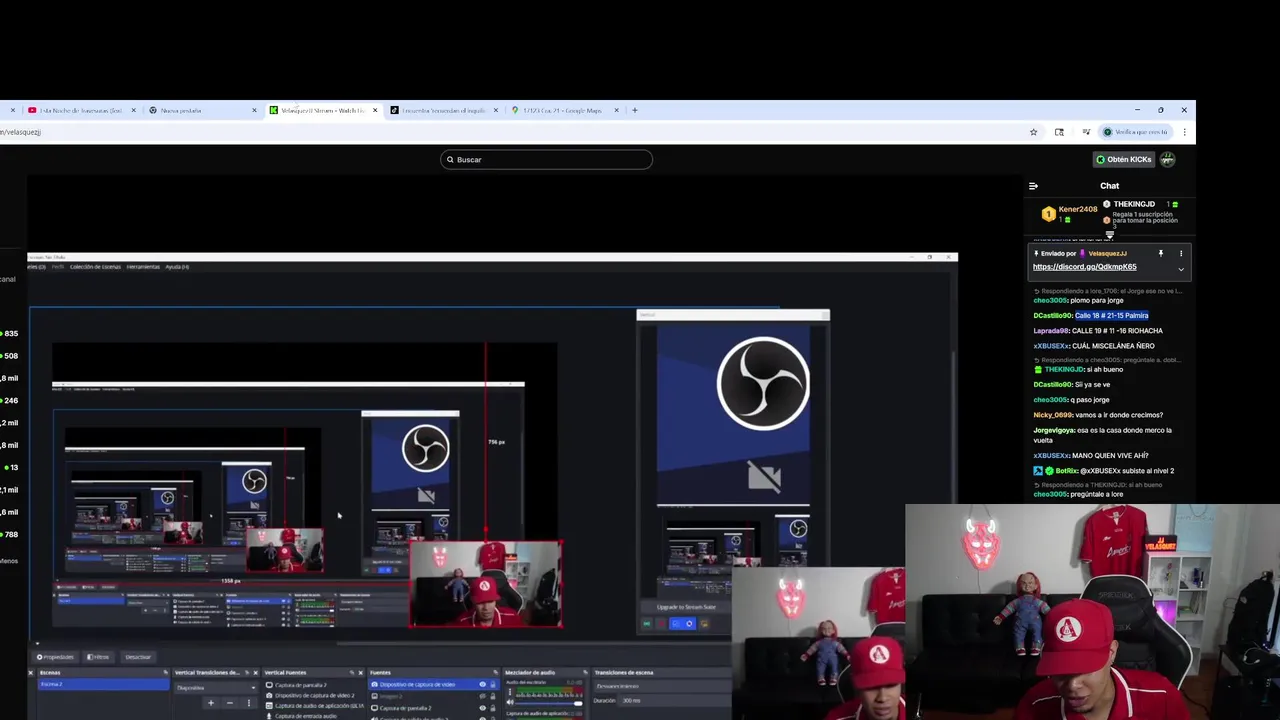Click Laprada98 username in chat
This screenshot has height=720, width=1280.
(1050, 330)
